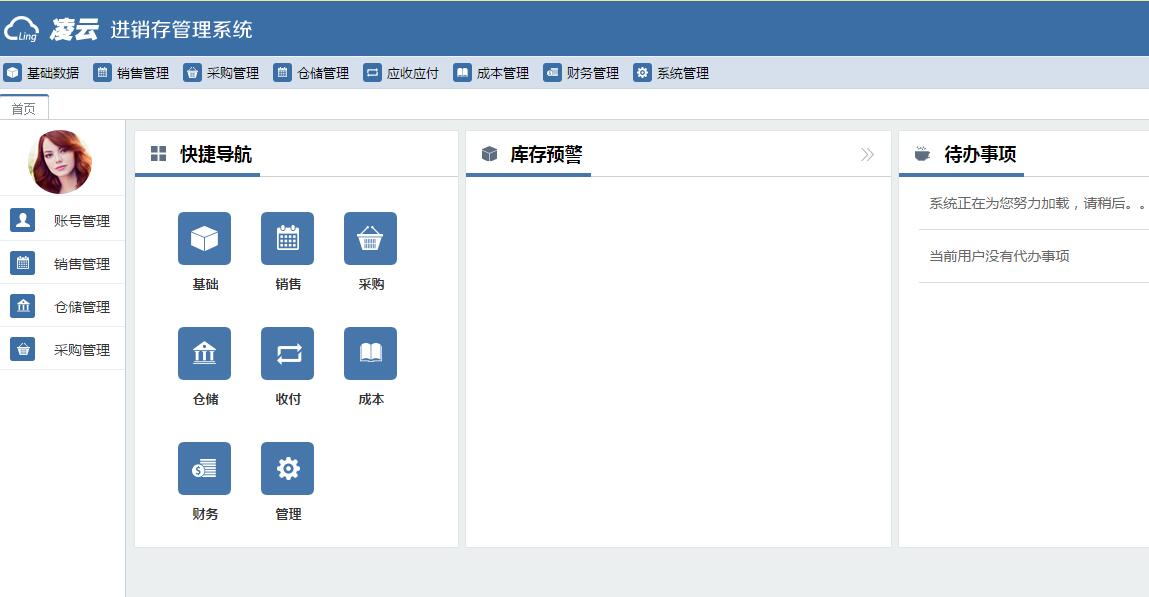Open the 仓储管理 top menu
This screenshot has width=1149, height=597.
pos(312,73)
